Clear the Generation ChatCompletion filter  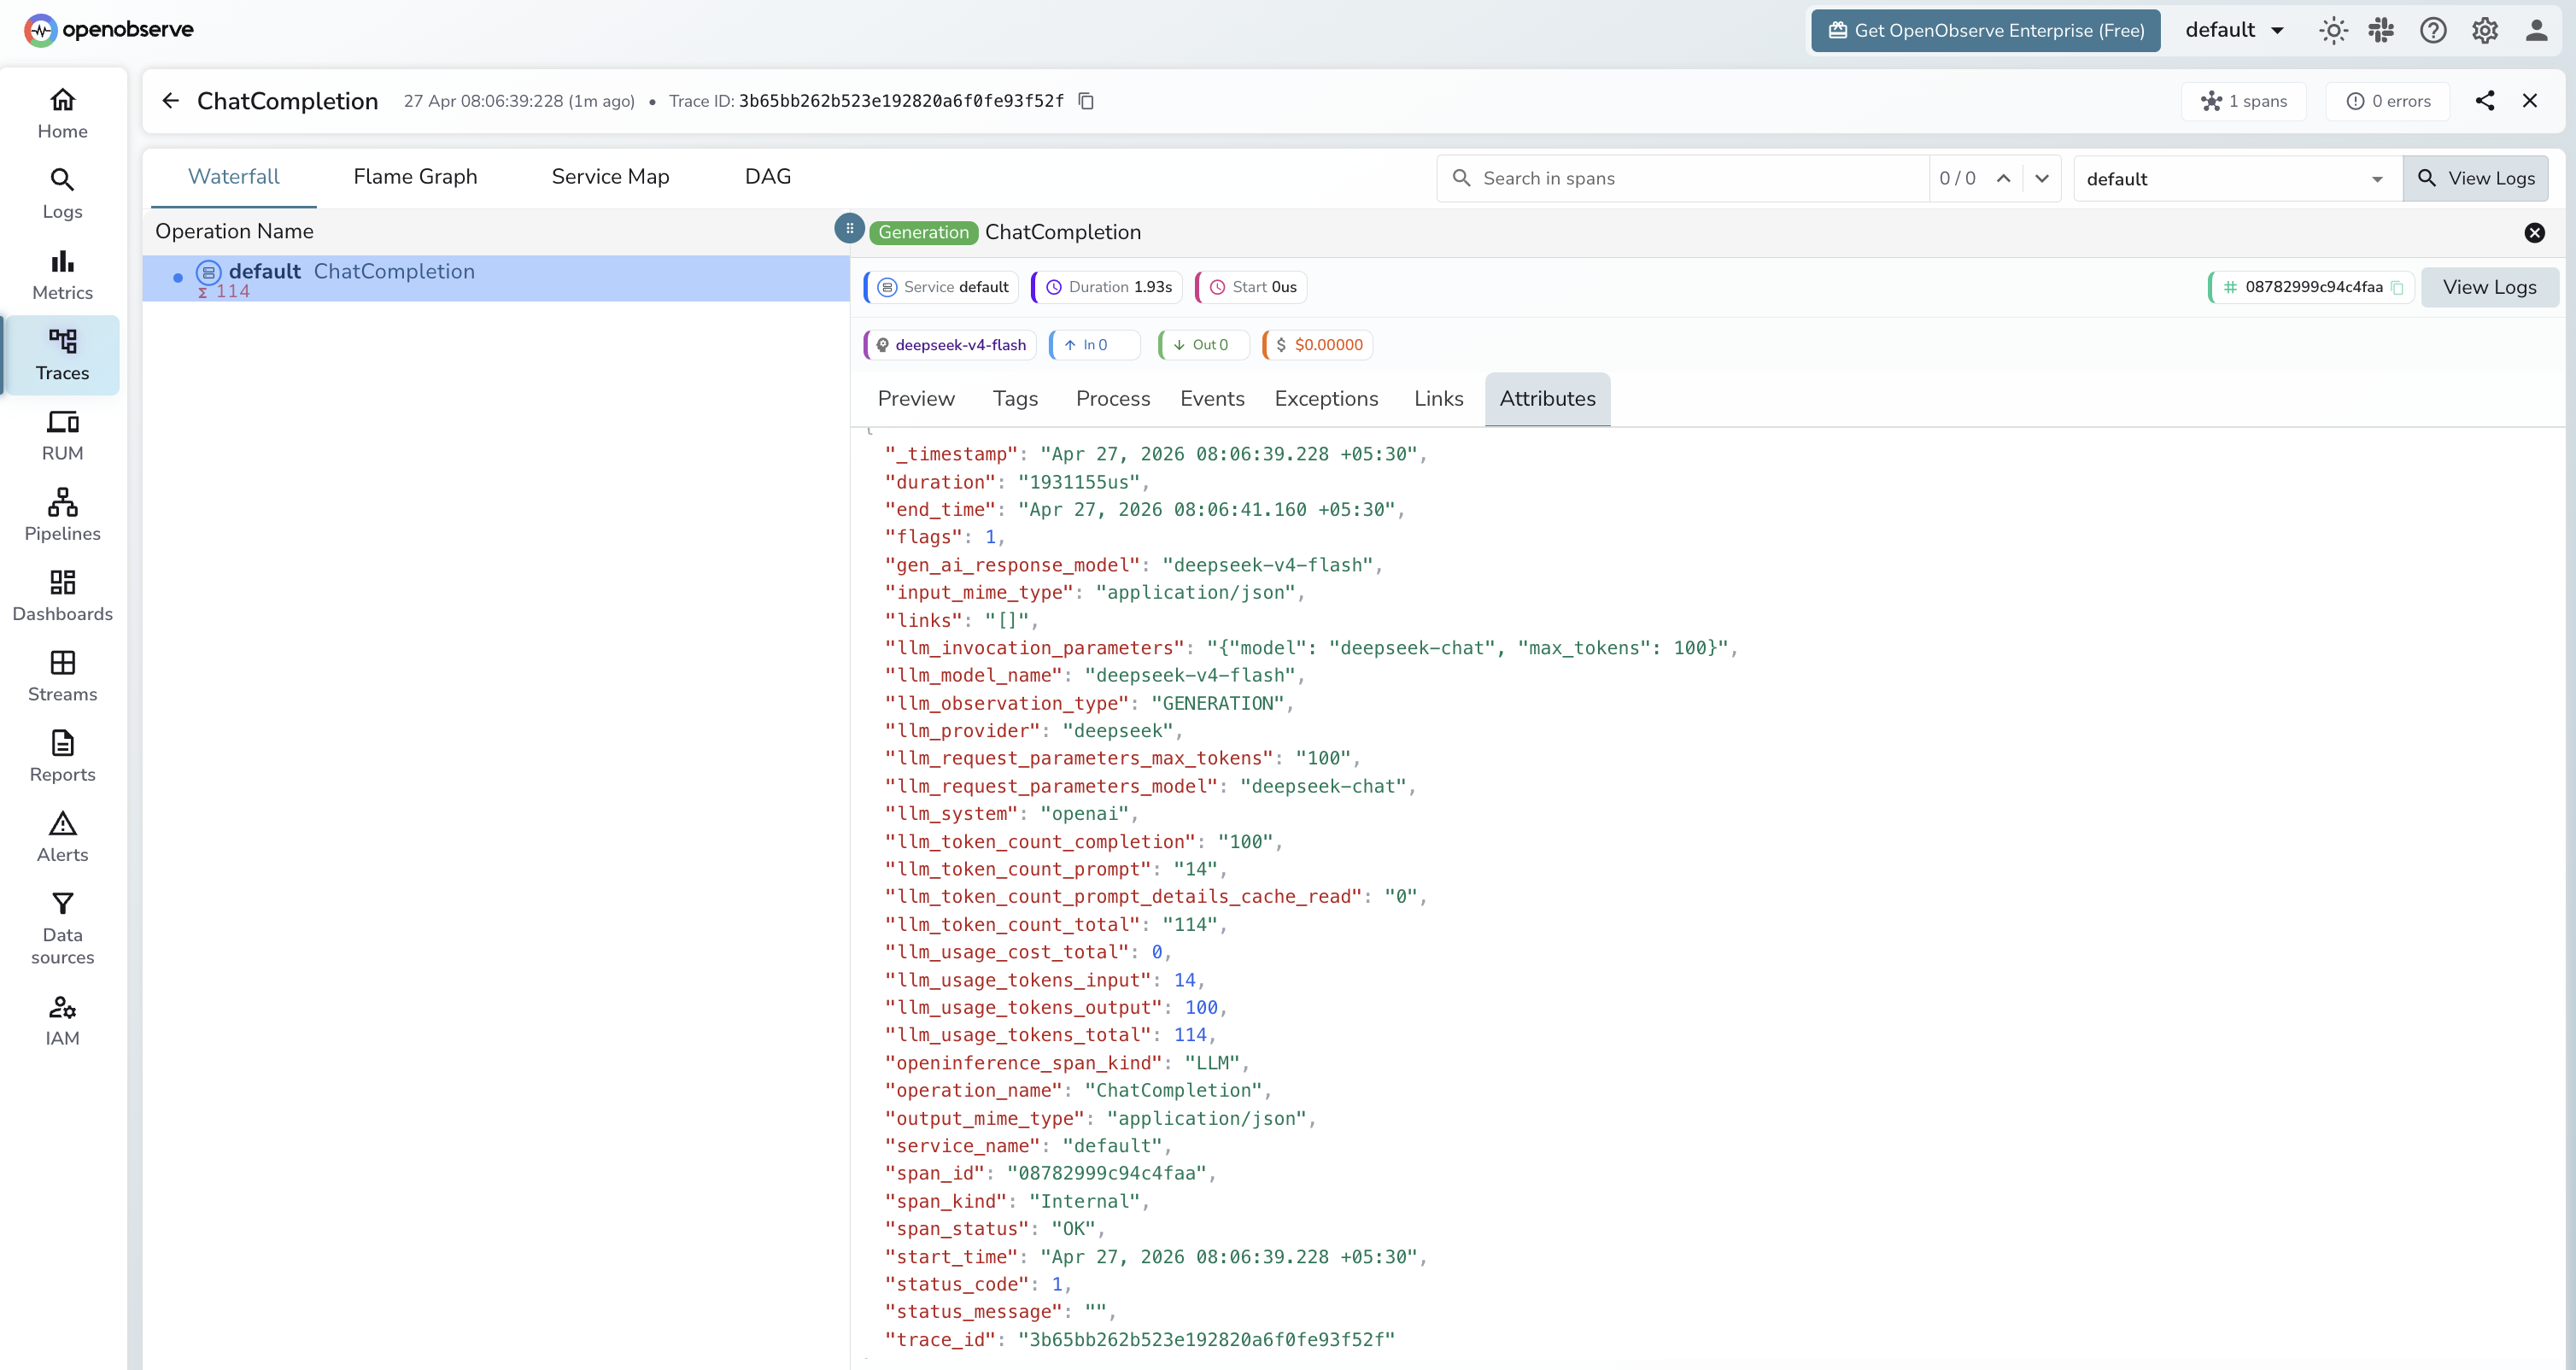tap(2535, 233)
